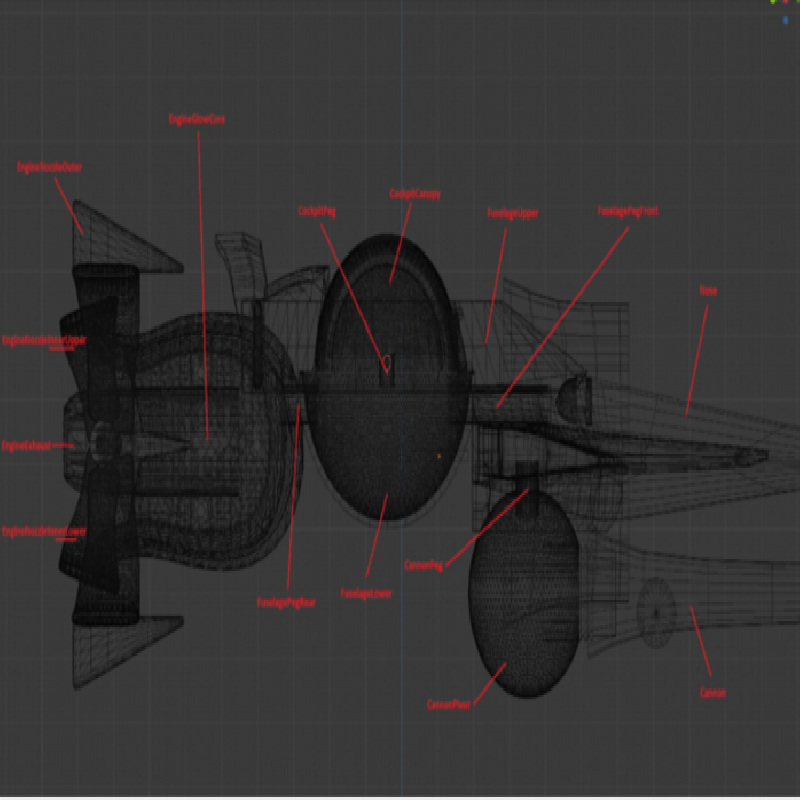
Task: Click the EngineGlowCore annotation label
Action: click(x=197, y=119)
